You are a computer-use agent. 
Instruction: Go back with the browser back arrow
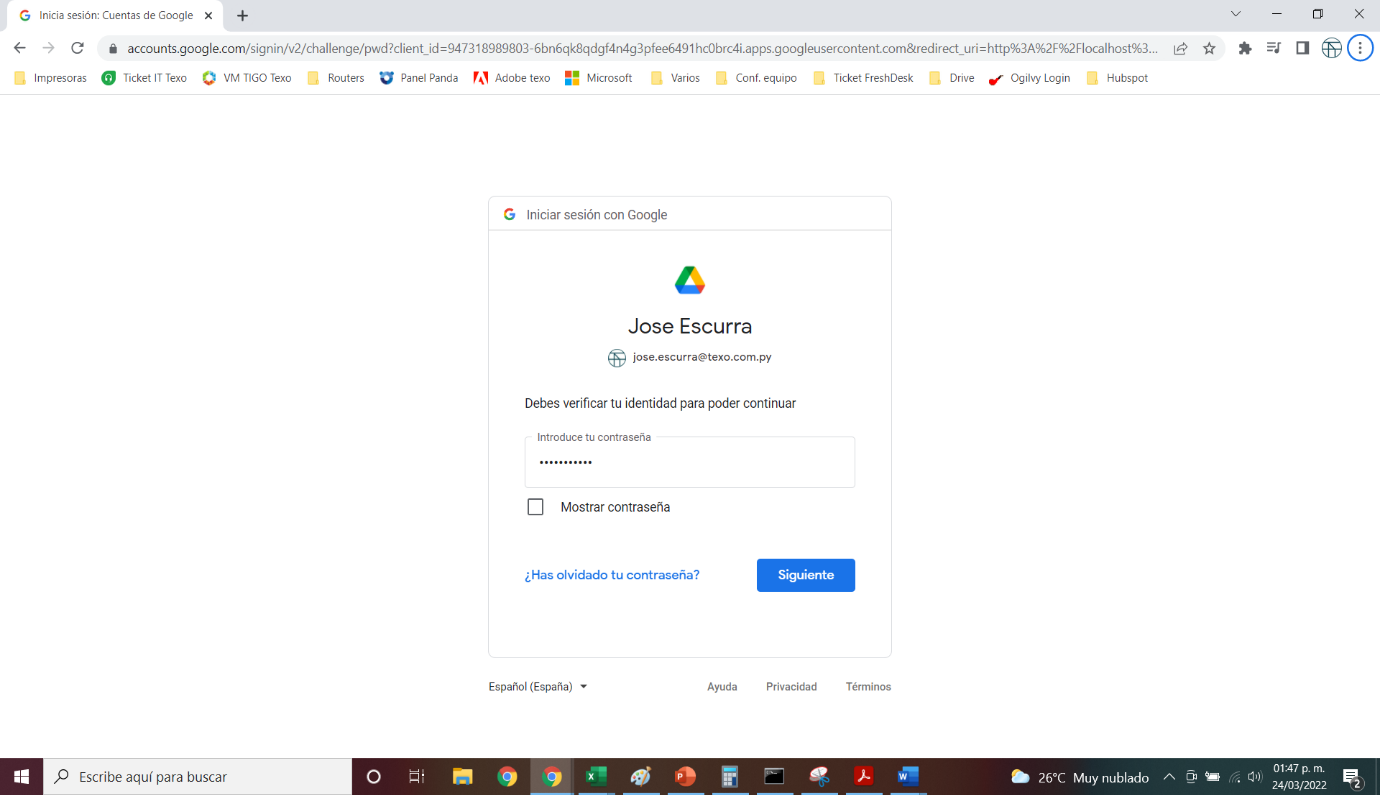[x=20, y=48]
